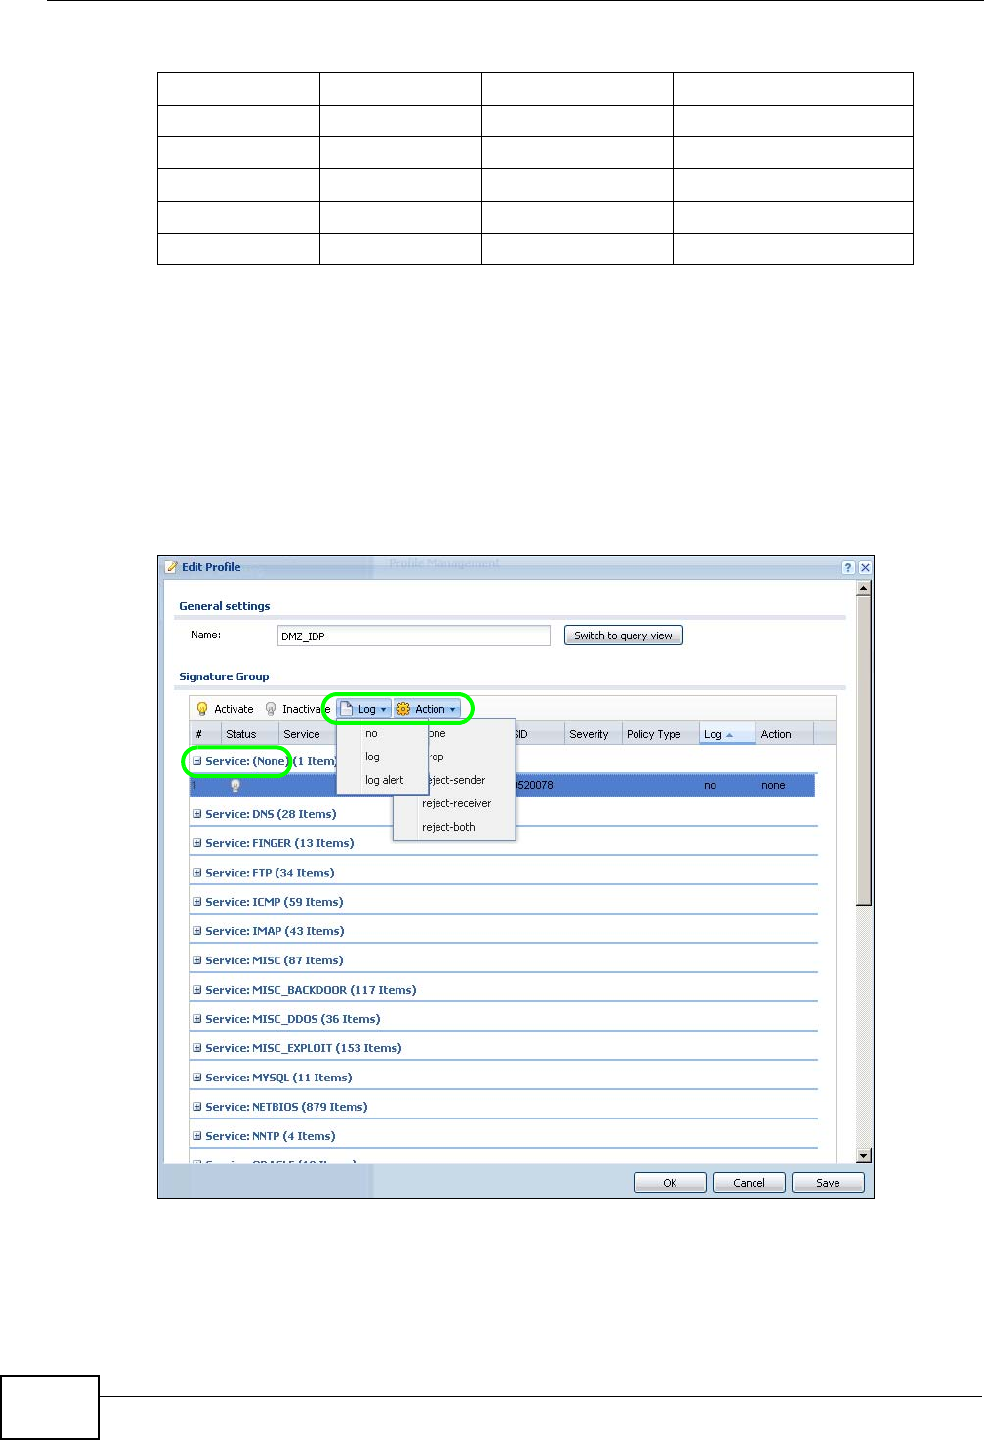The image size is (984, 1440).
Task: Select 'reject-receiver' in the Action menu
Action: [x=455, y=803]
